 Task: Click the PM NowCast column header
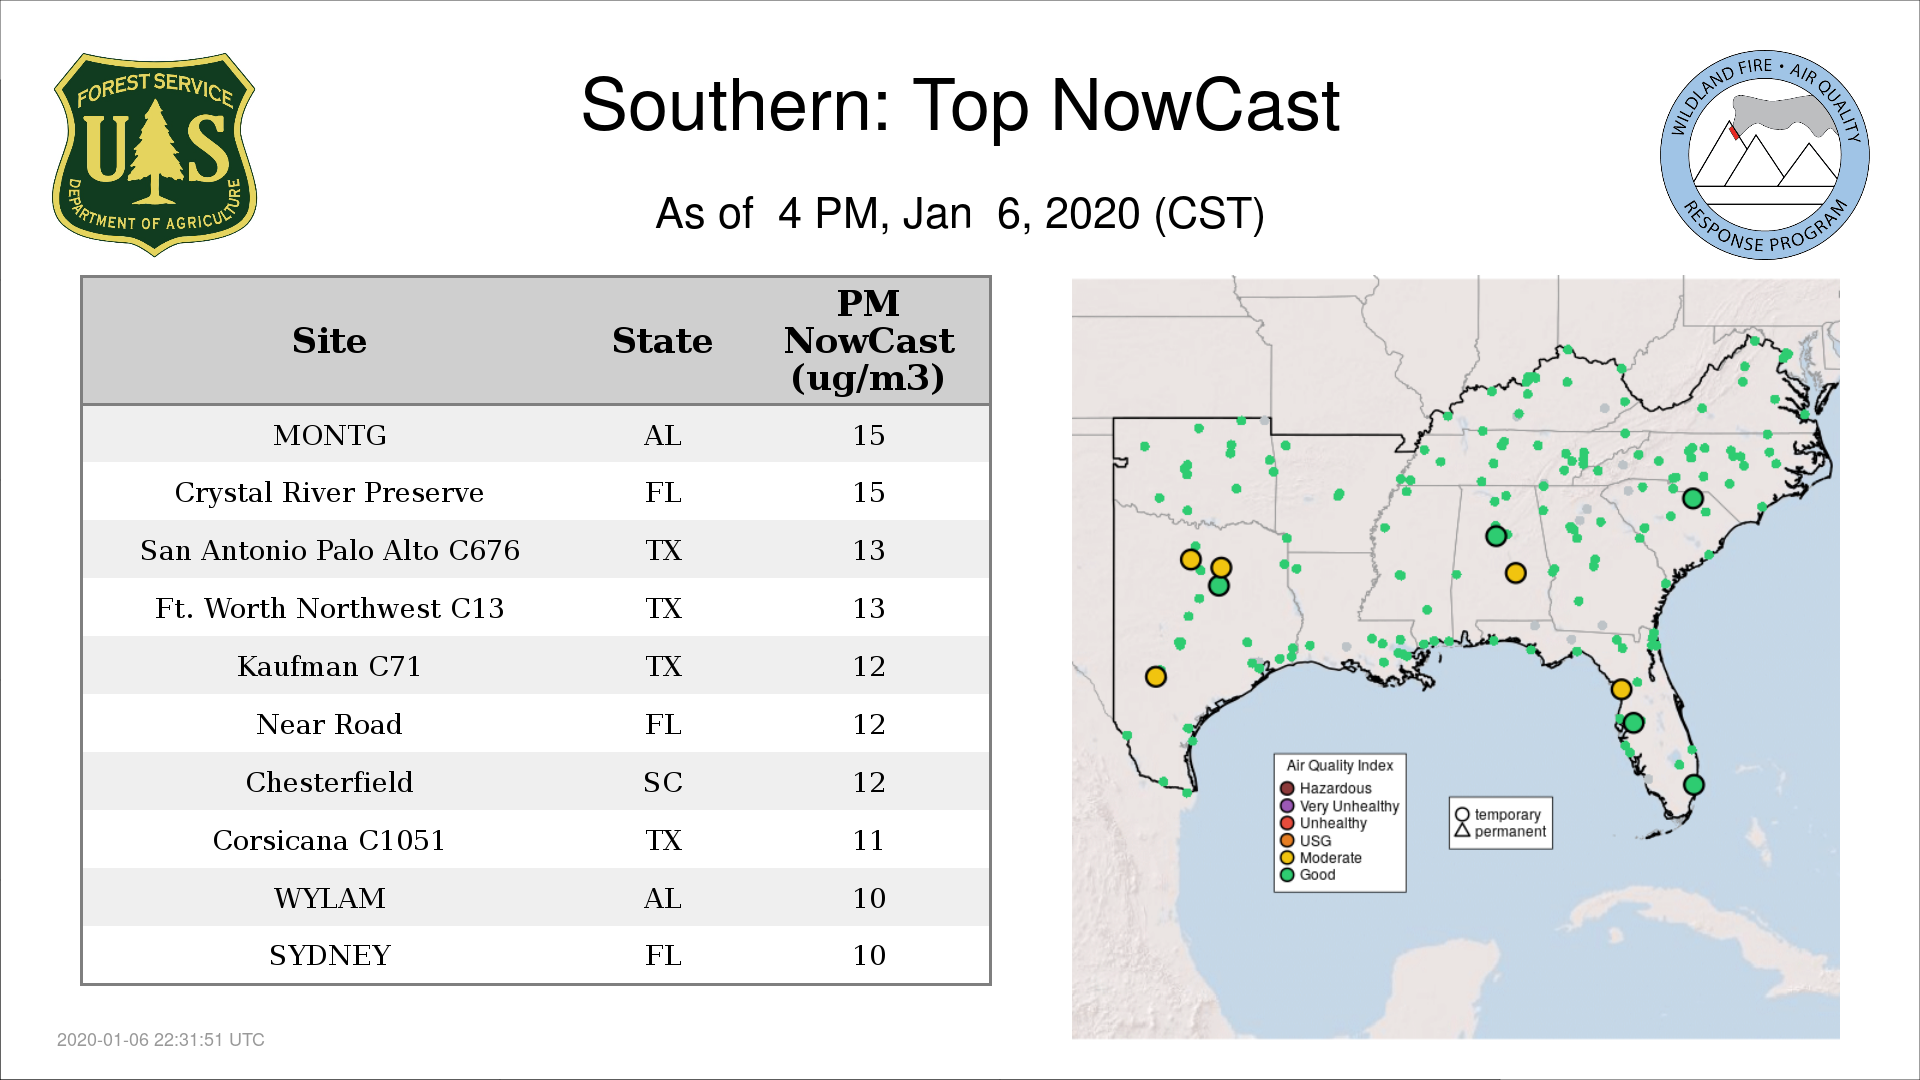(x=868, y=341)
